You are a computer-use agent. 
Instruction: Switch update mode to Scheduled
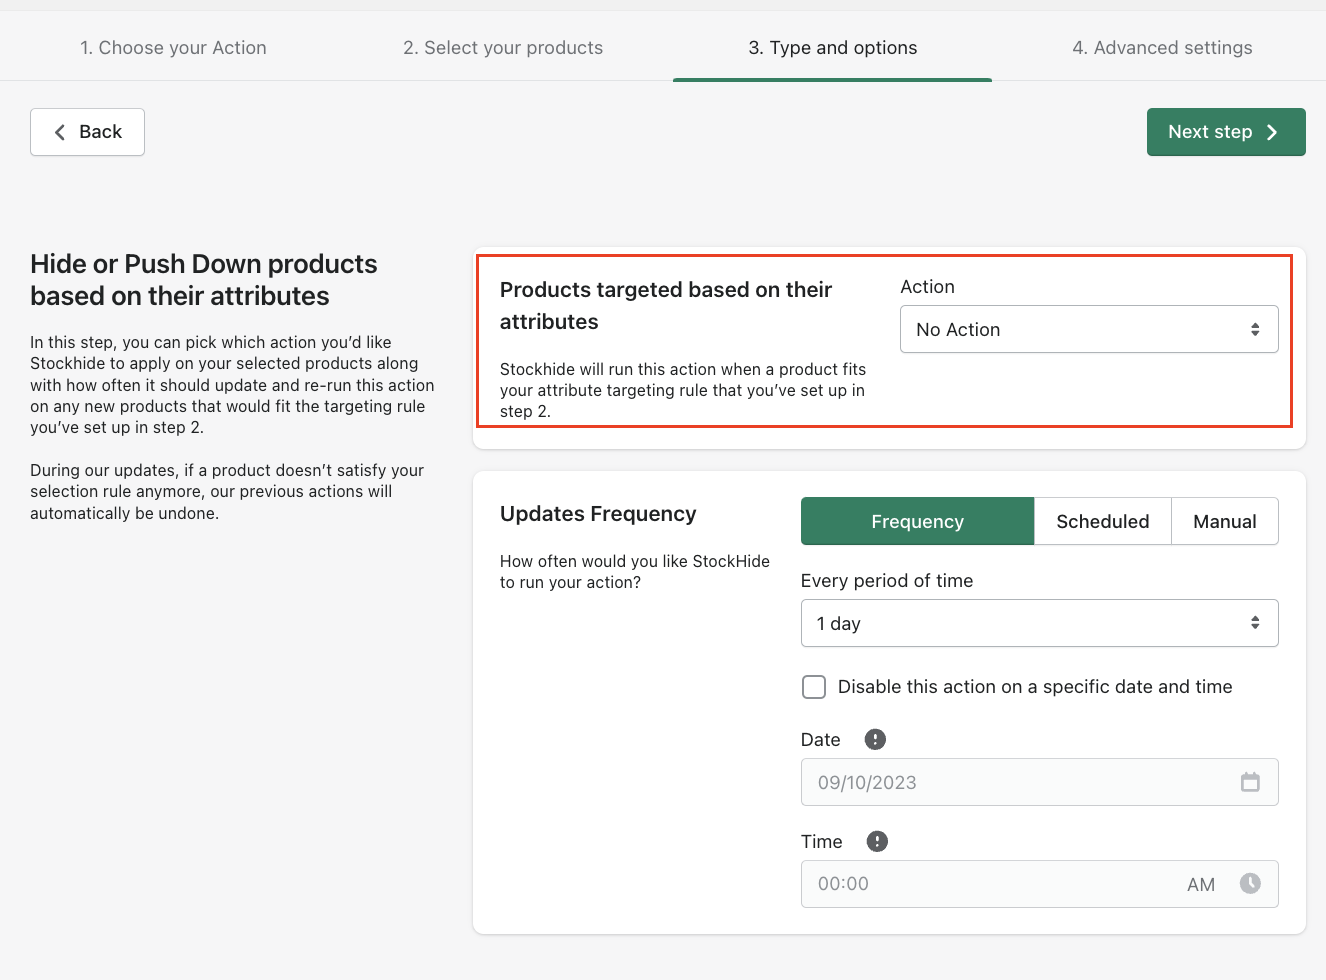1102,521
